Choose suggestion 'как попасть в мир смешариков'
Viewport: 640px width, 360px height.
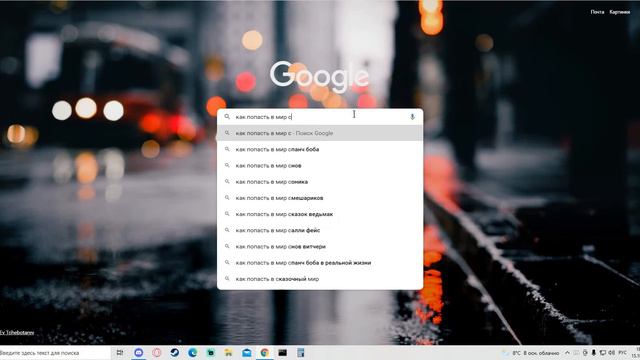[320, 198]
